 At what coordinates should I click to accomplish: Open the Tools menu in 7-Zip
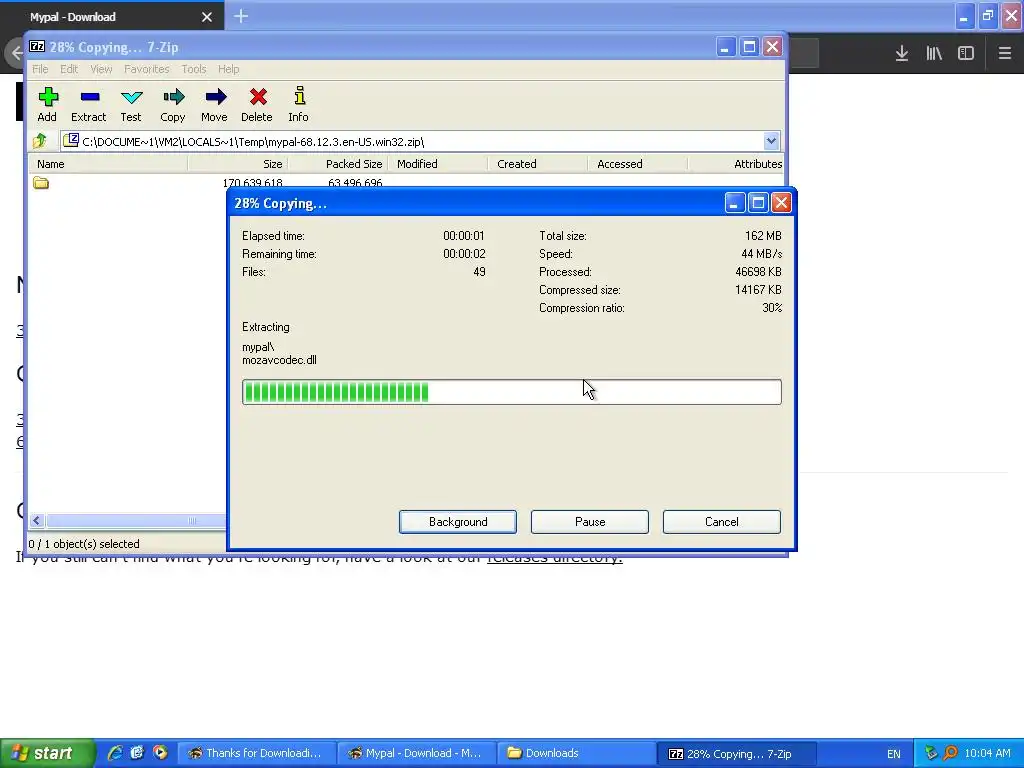coord(193,69)
